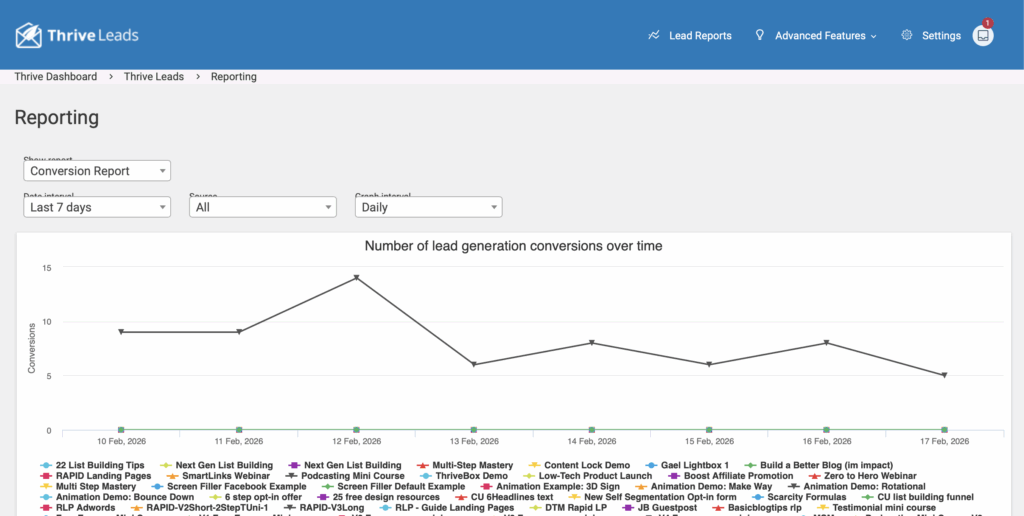Open the Lead Reports menu item
Image resolution: width=1024 pixels, height=516 pixels.
(700, 36)
